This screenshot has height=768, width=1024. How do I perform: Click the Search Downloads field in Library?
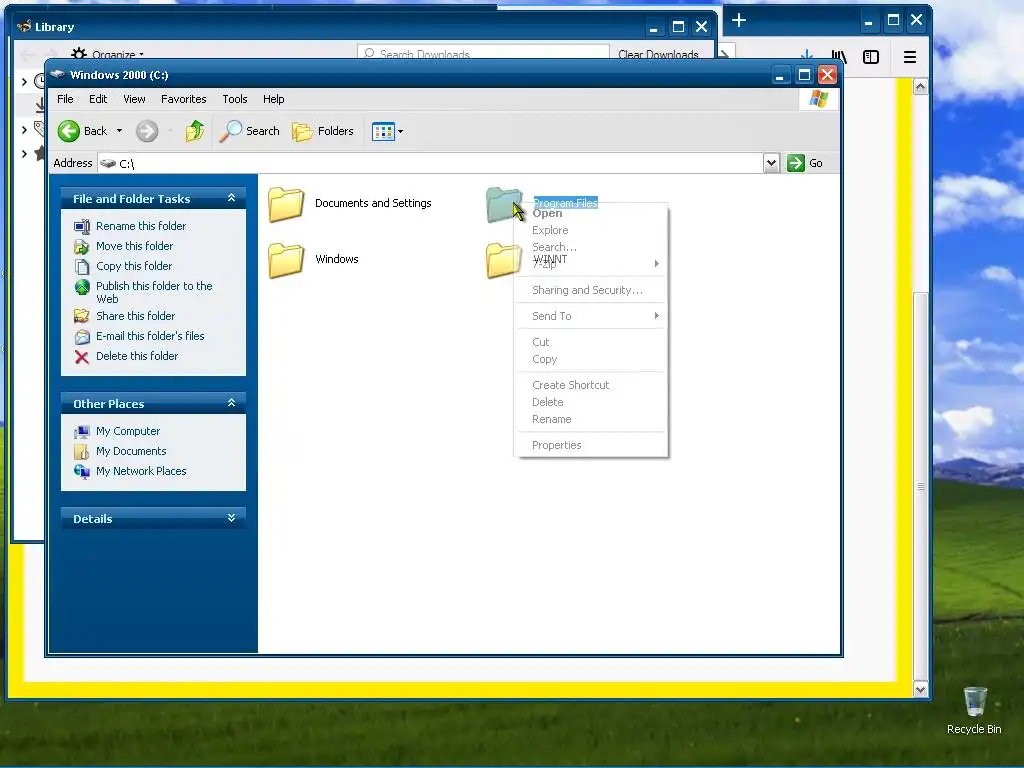[x=483, y=53]
